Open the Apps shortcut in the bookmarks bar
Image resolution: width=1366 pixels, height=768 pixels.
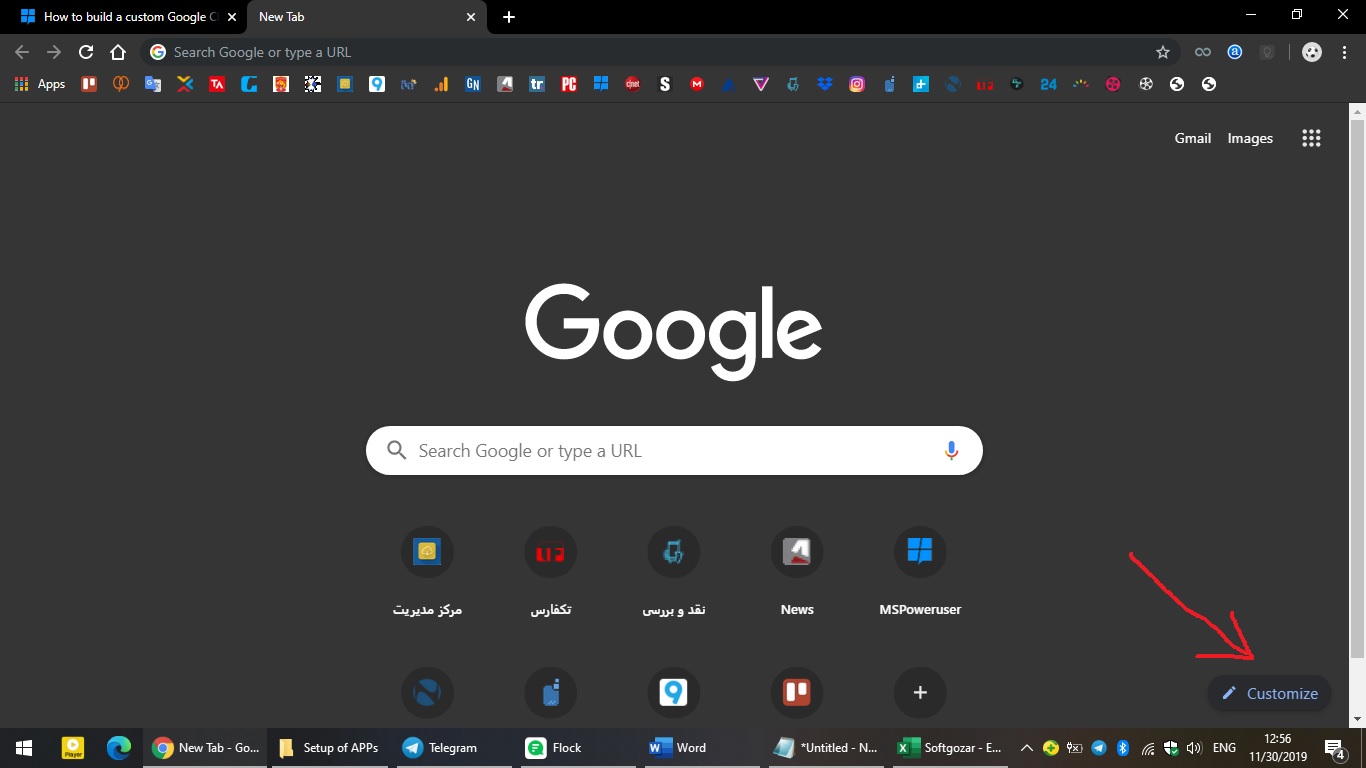pos(41,84)
